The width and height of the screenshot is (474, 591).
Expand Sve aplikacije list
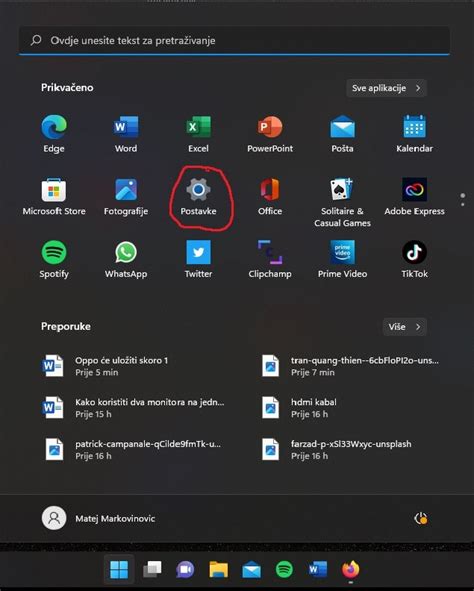(x=386, y=88)
